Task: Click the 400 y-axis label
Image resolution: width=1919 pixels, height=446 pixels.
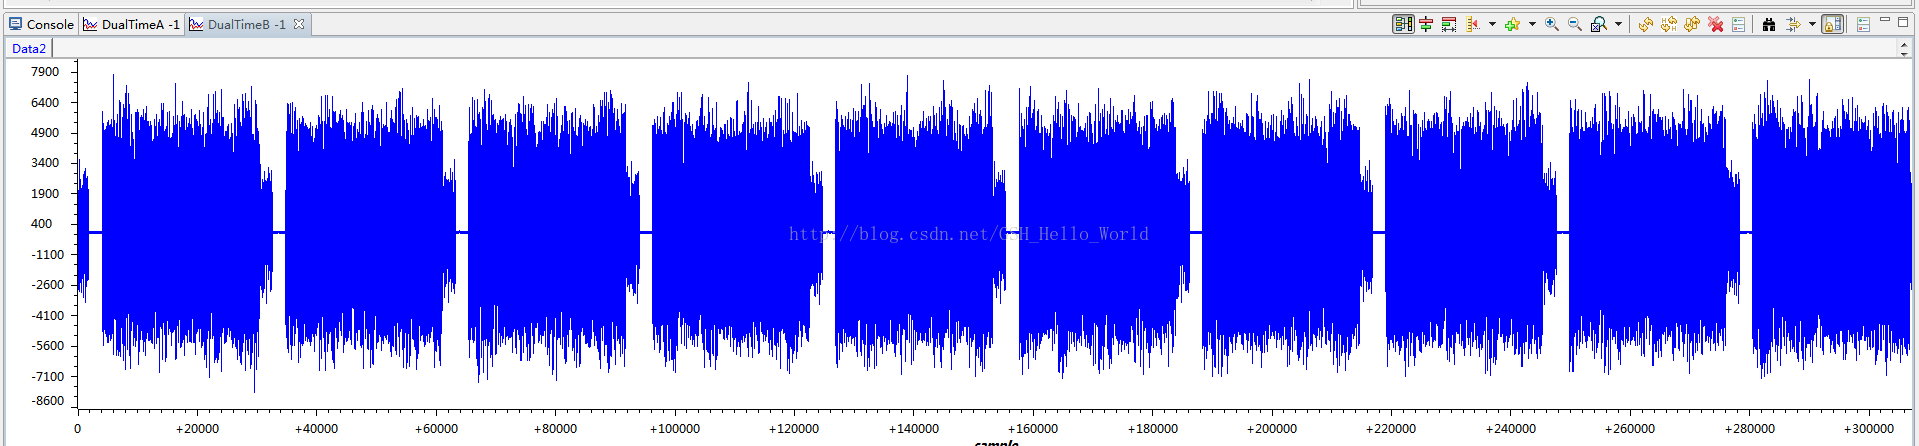Action: [41, 224]
